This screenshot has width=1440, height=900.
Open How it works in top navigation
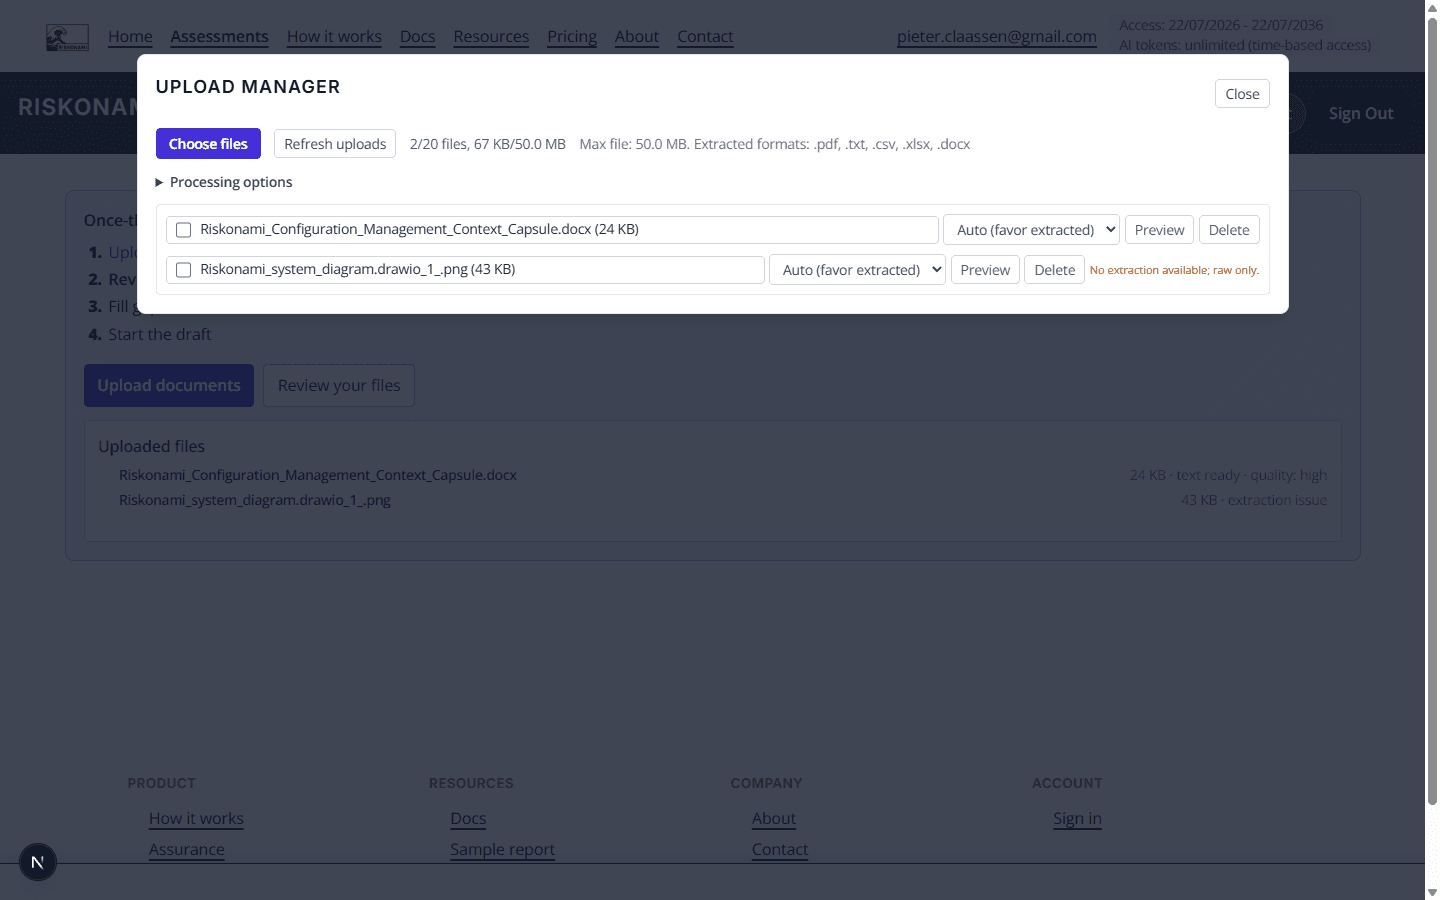334,37
